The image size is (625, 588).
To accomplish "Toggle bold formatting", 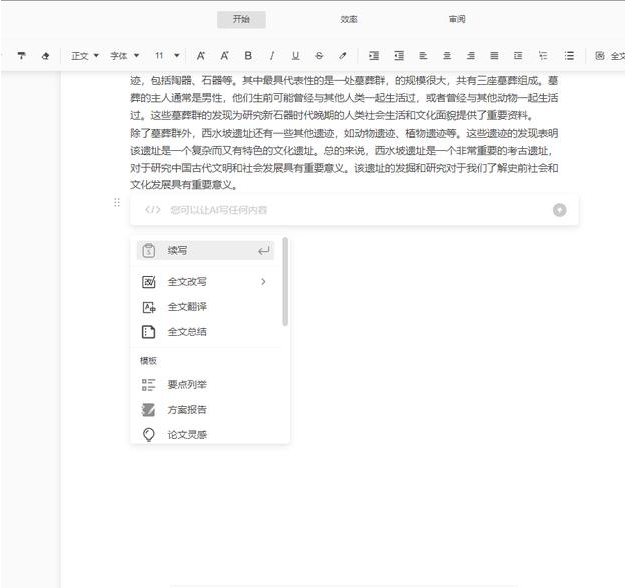I will pyautogui.click(x=248, y=56).
